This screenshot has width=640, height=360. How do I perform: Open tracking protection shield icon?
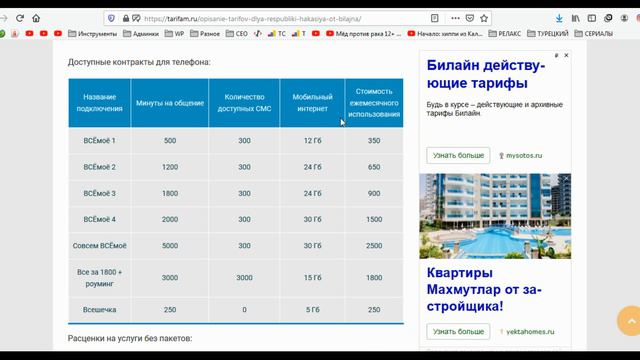111,18
